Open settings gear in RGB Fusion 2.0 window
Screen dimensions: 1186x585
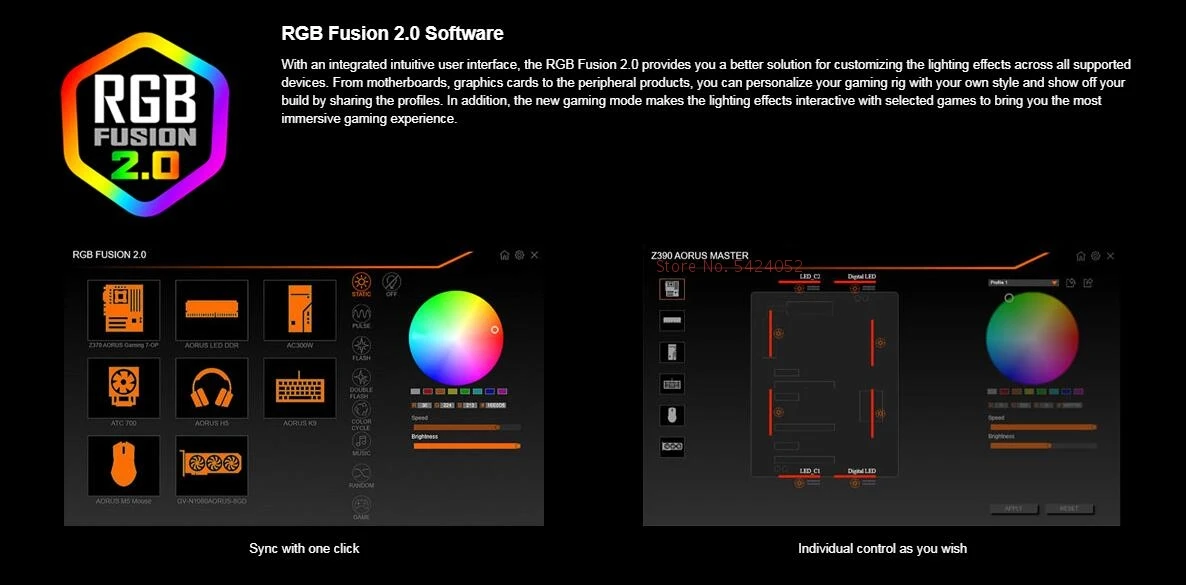pyautogui.click(x=520, y=255)
